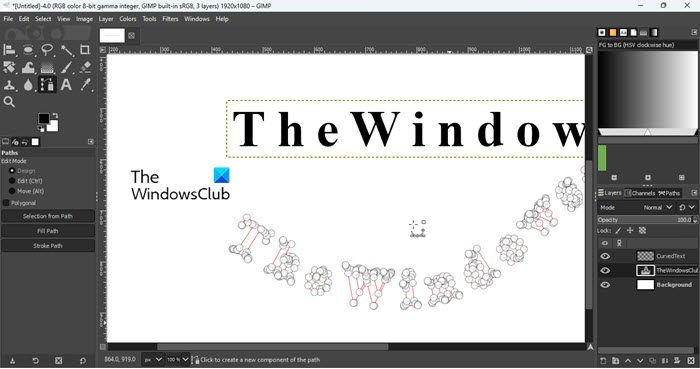
Task: Duplicate the selected layer icon
Action: (x=653, y=361)
